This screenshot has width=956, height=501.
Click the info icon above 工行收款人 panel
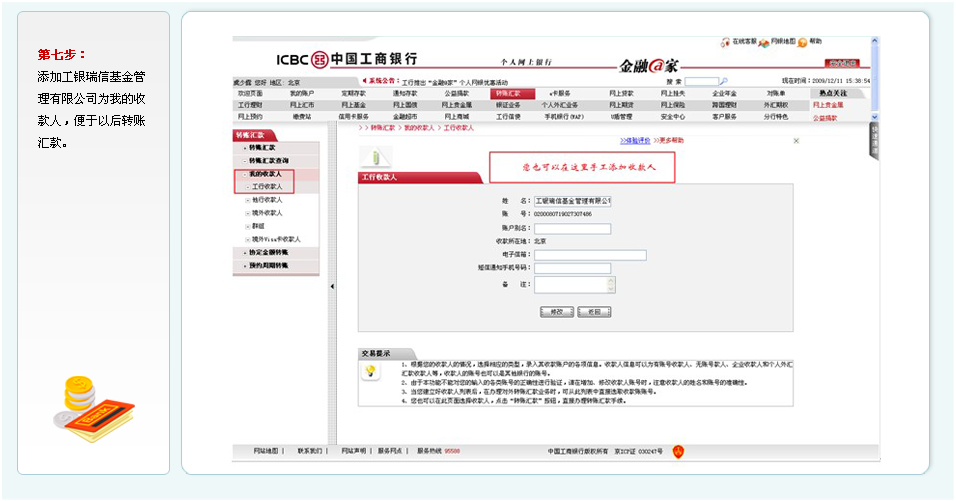click(x=376, y=158)
